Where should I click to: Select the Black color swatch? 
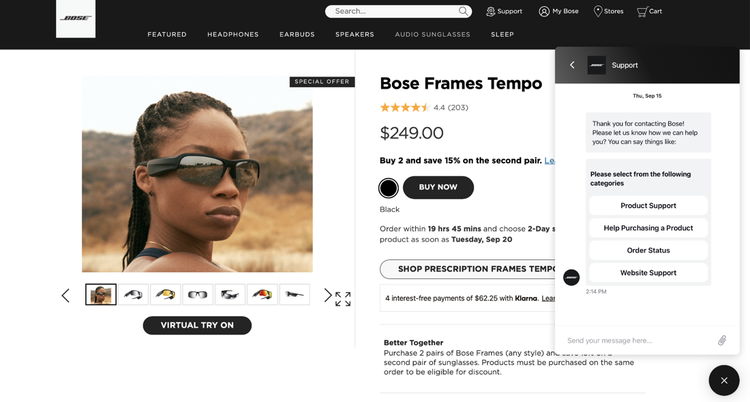point(389,188)
